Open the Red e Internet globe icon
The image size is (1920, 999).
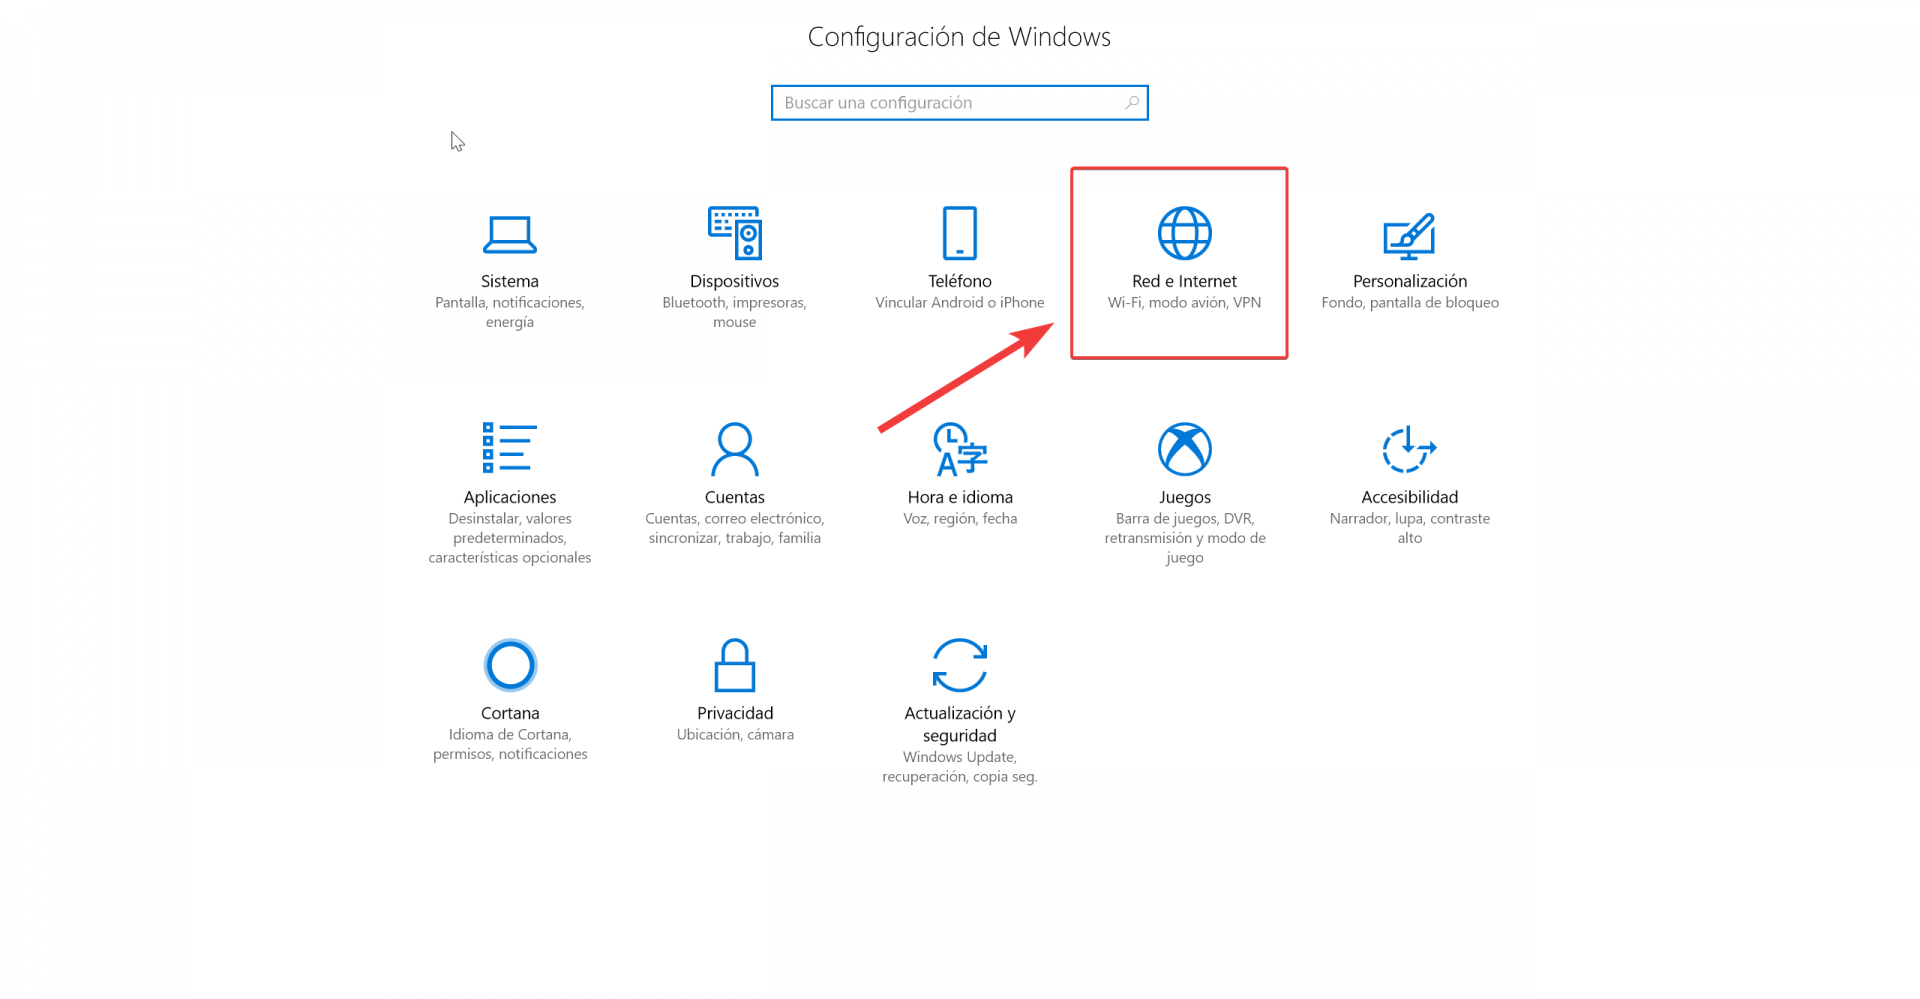point(1185,233)
